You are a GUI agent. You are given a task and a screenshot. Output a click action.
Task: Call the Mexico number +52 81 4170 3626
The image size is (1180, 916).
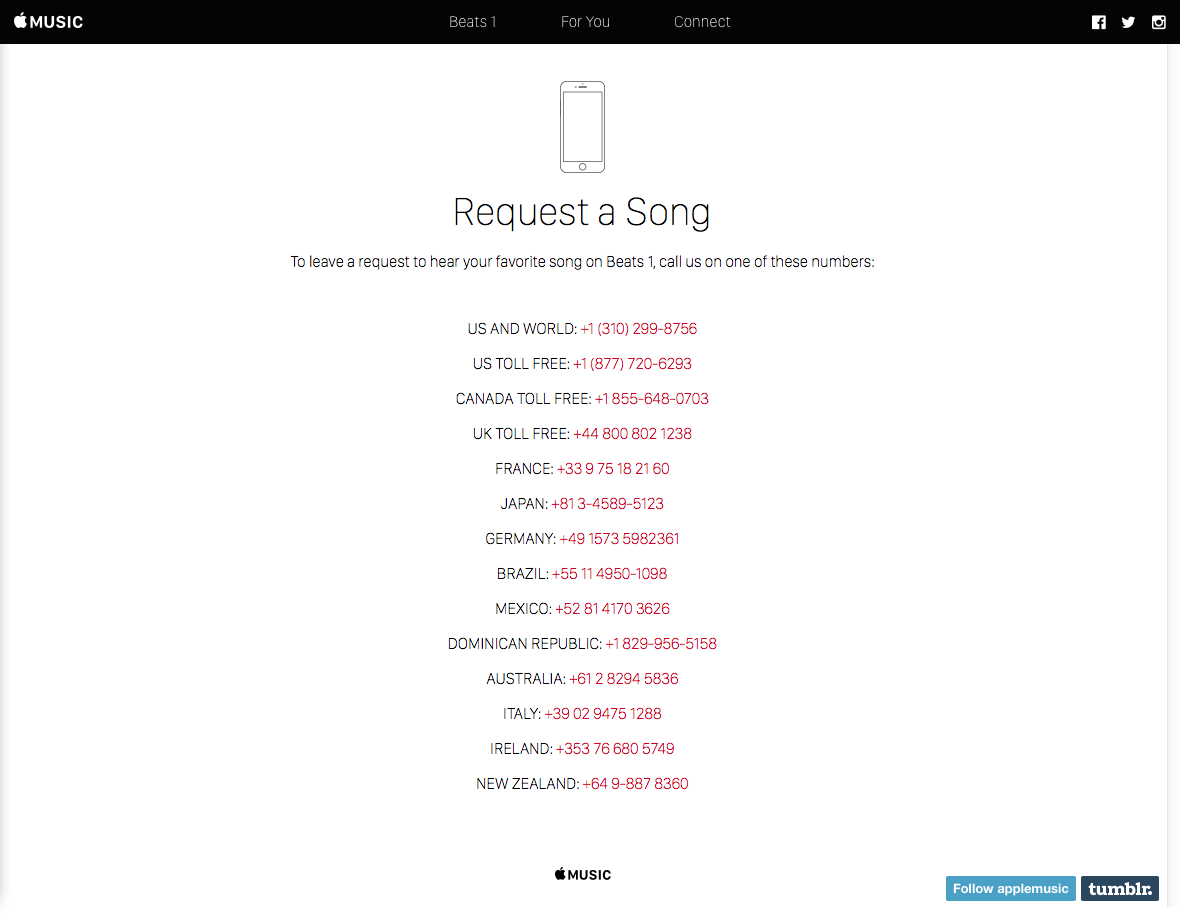click(613, 609)
